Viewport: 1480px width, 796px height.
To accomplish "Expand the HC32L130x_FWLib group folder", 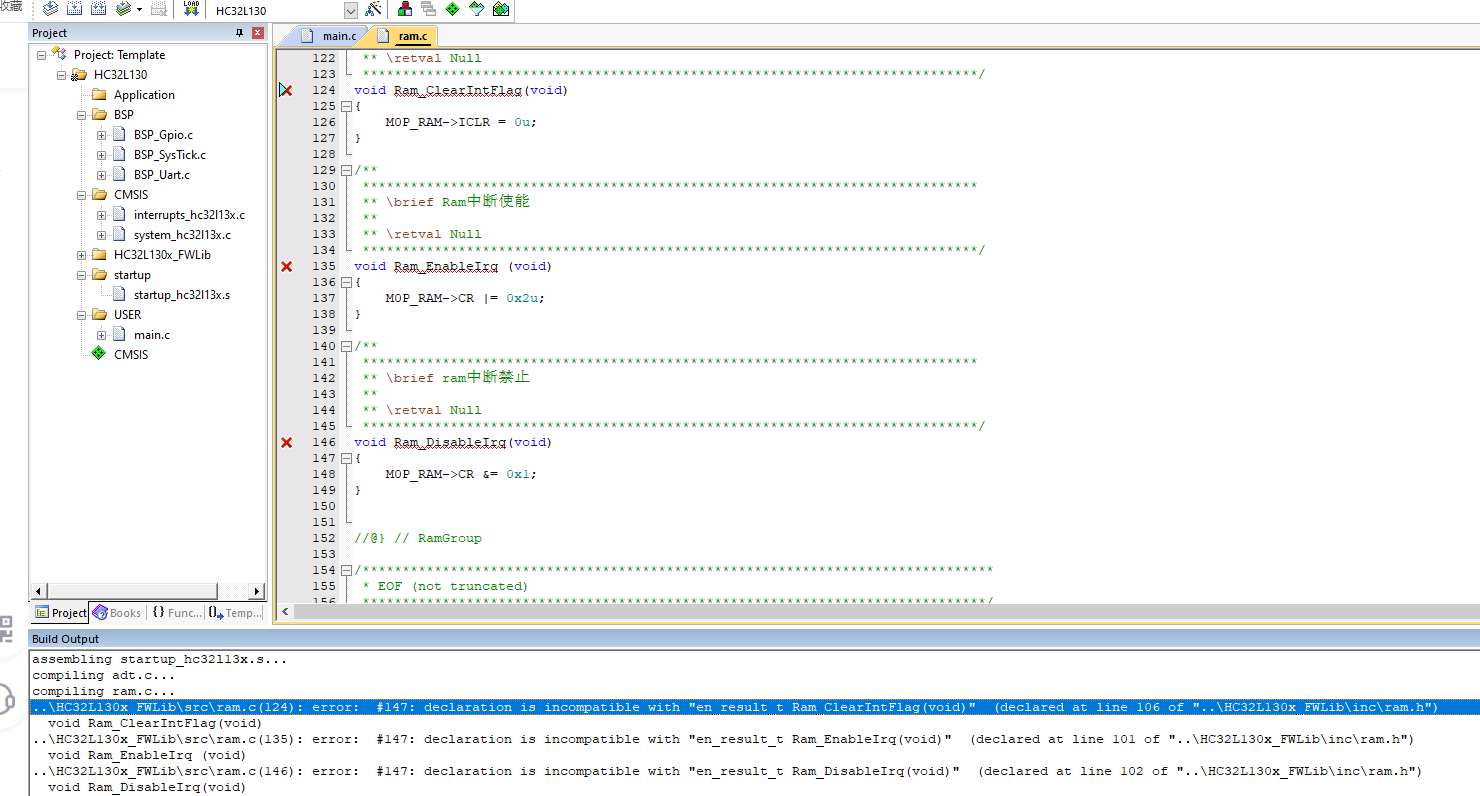I will click(x=82, y=255).
